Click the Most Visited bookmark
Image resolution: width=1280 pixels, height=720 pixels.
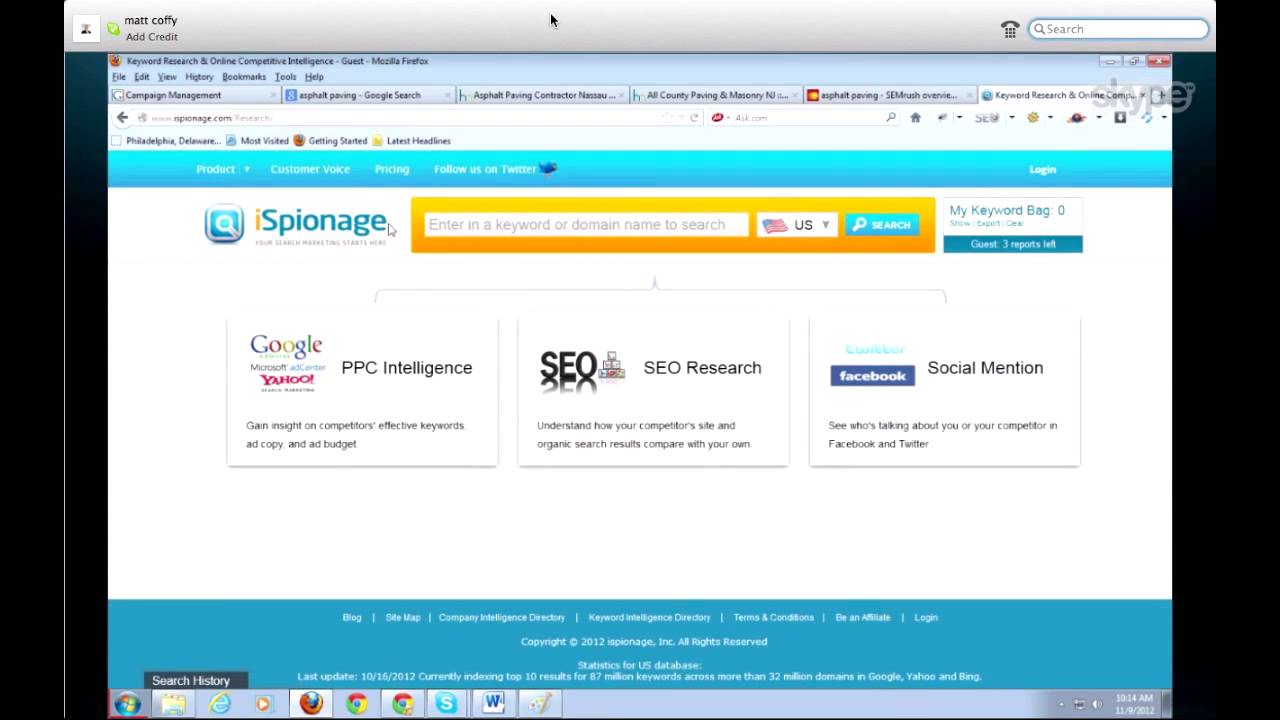pos(257,141)
